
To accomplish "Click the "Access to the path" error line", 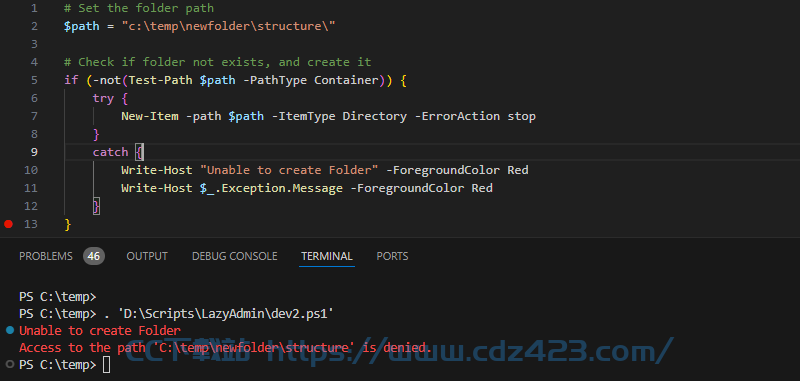I will pos(224,348).
